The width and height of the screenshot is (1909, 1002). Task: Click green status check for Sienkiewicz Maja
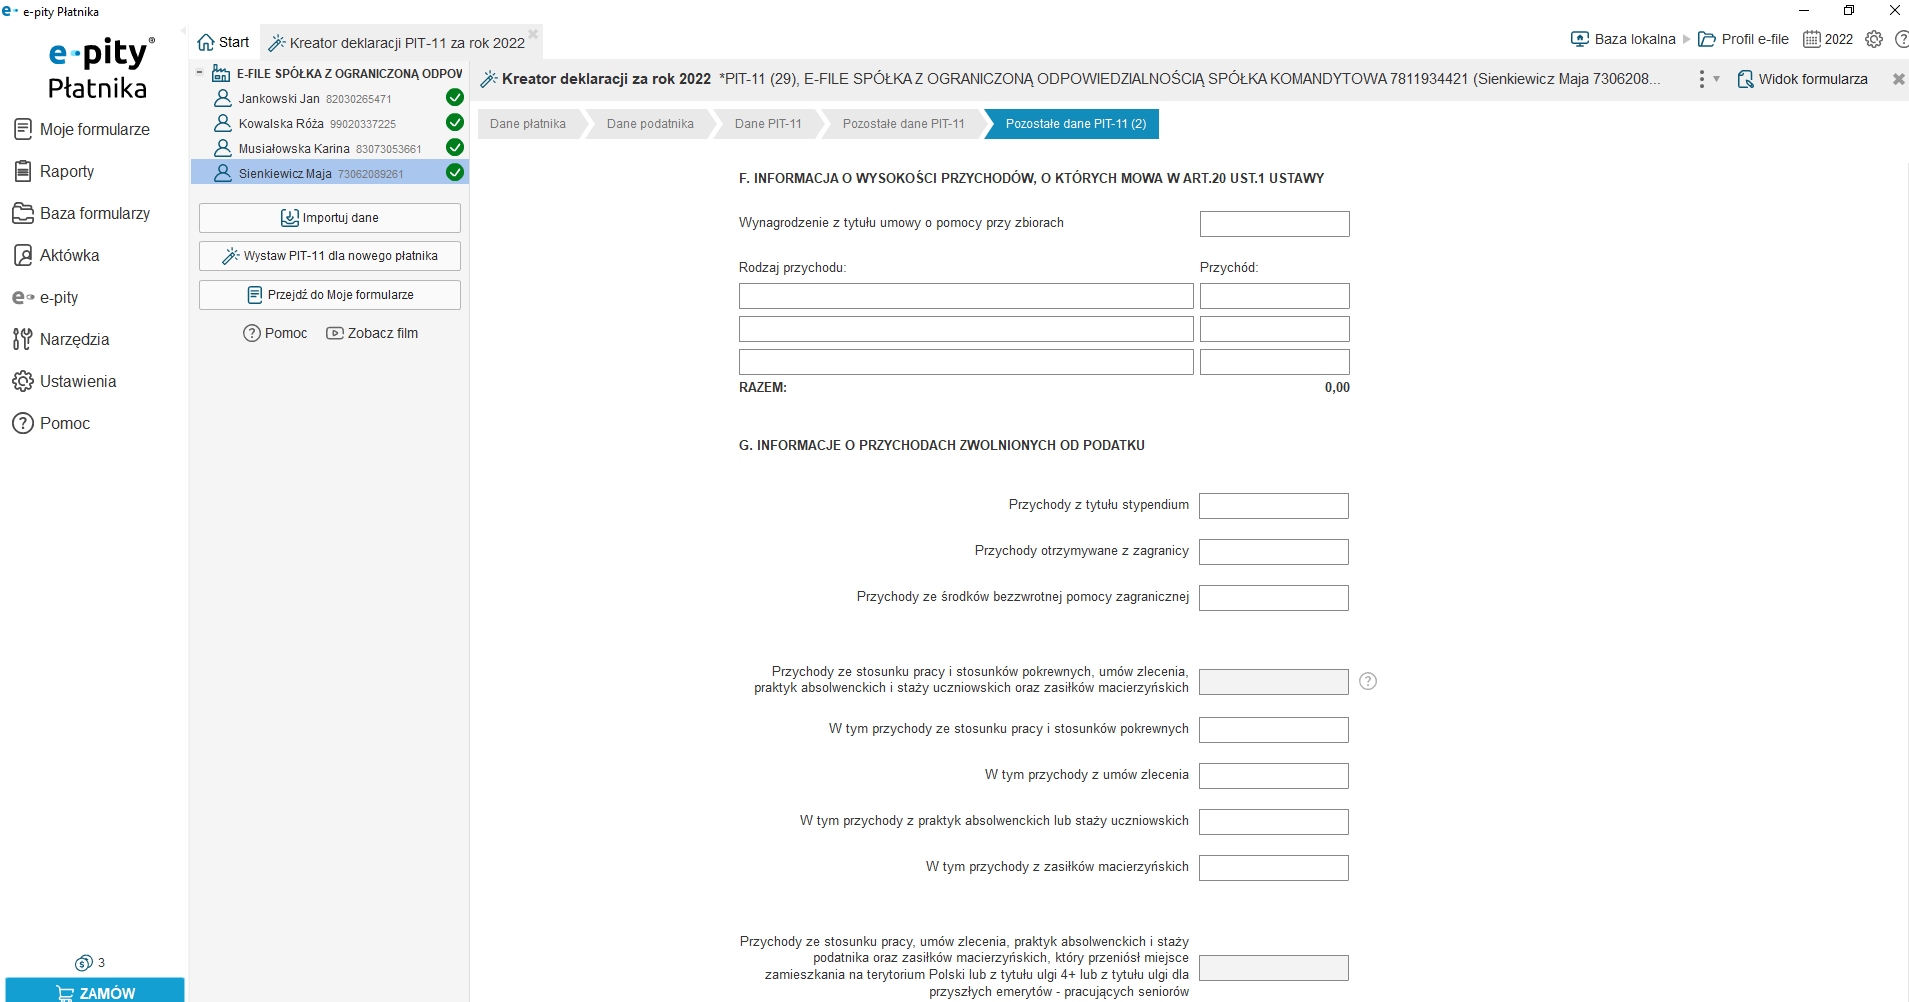coord(455,172)
